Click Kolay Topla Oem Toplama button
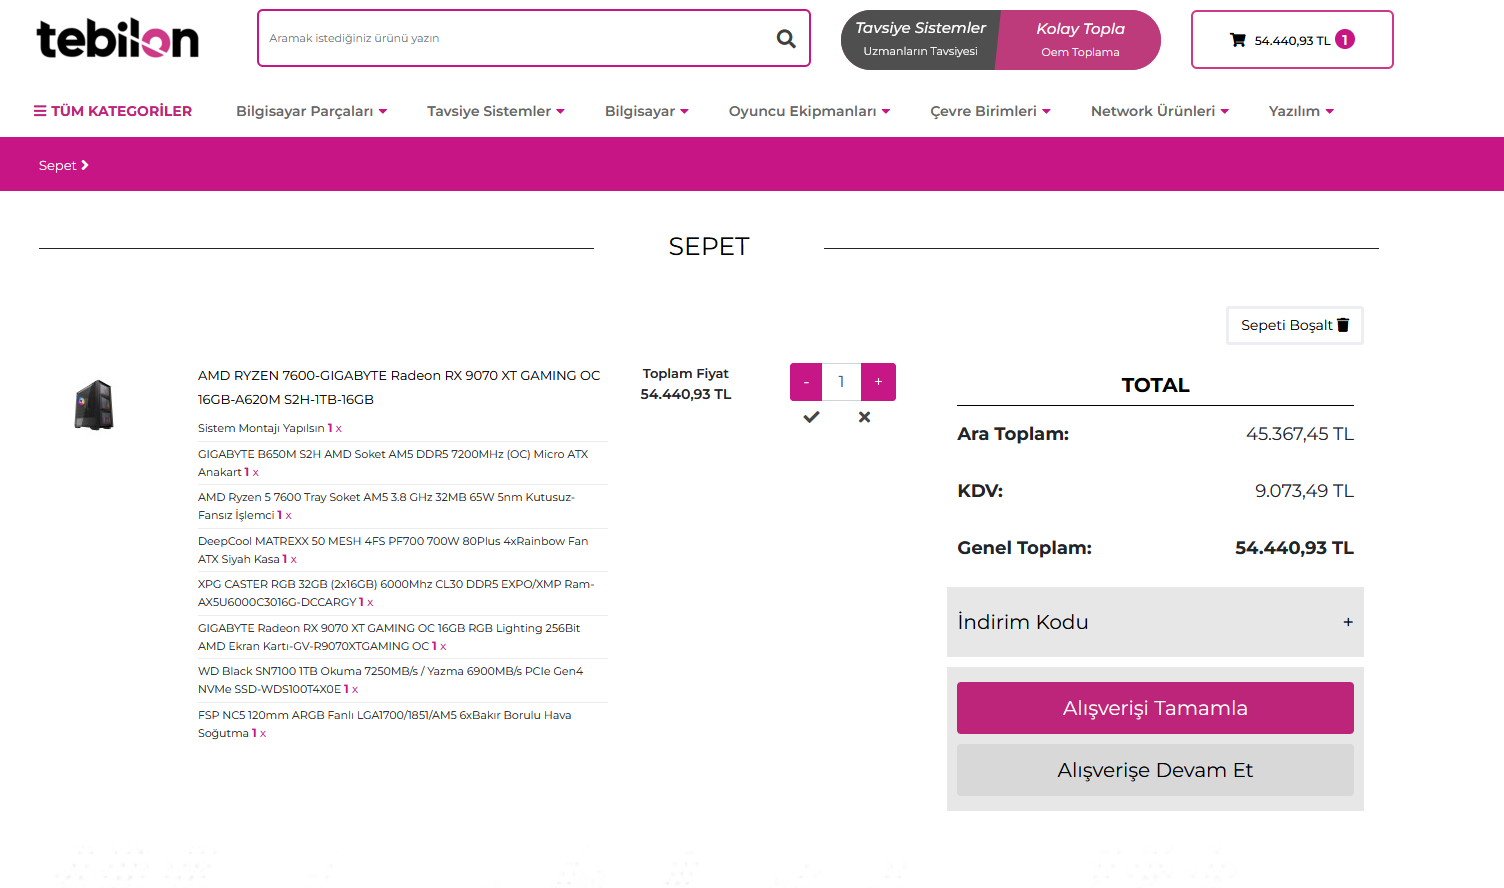1504x888 pixels. coord(1080,40)
